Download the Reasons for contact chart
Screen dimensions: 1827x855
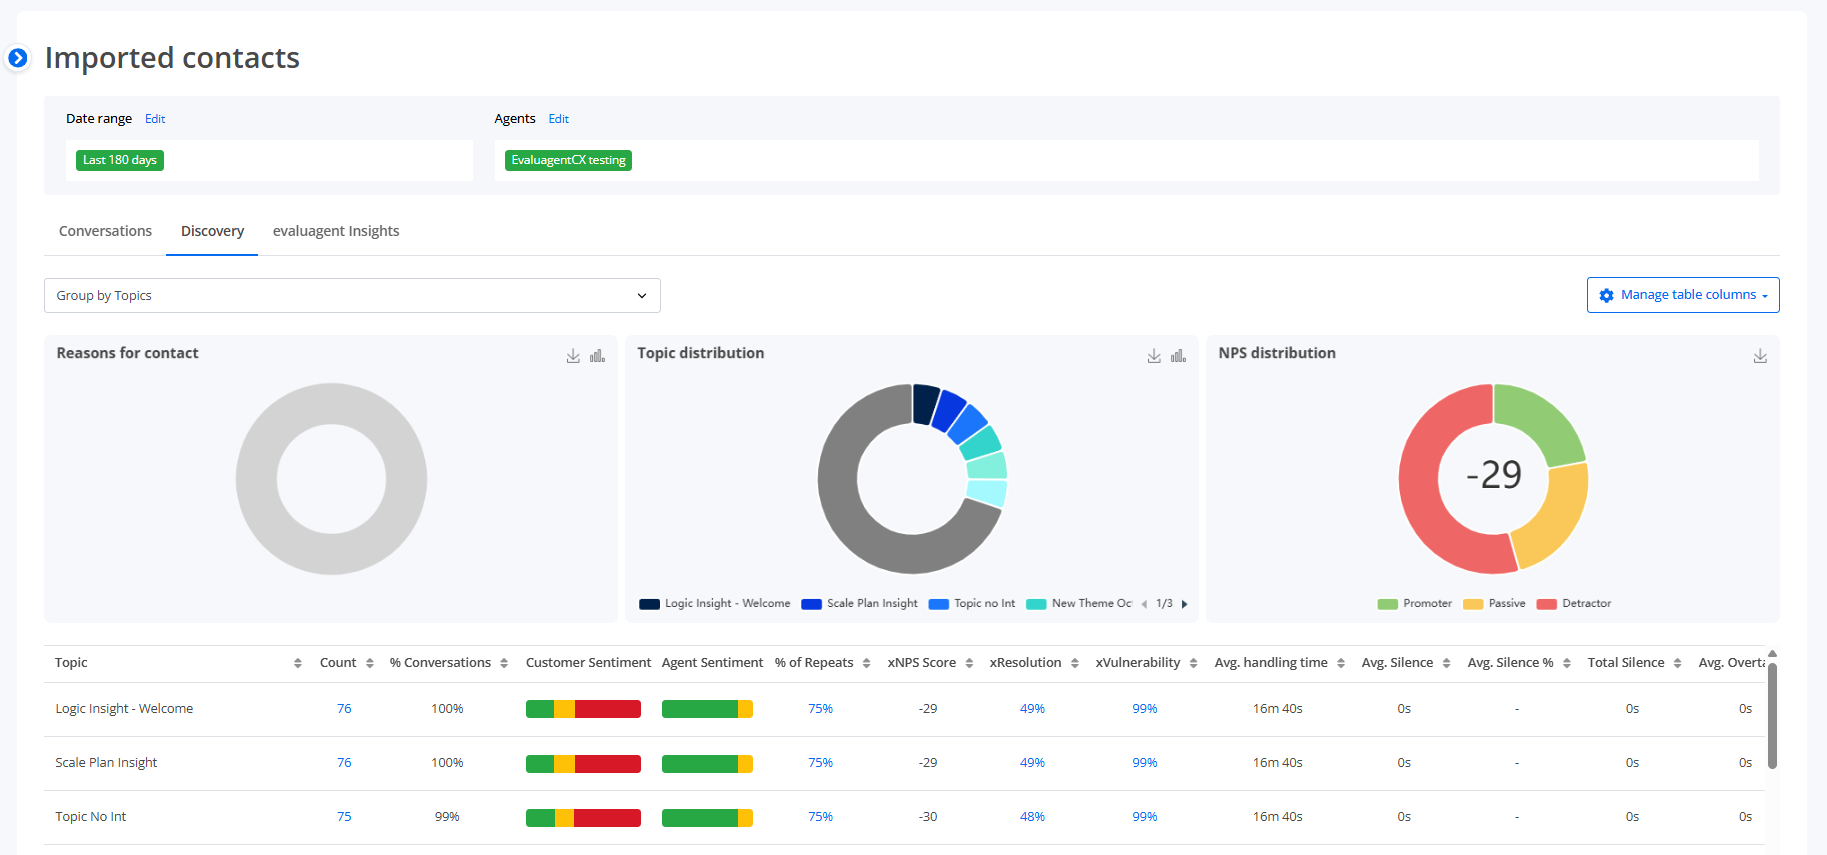[573, 356]
